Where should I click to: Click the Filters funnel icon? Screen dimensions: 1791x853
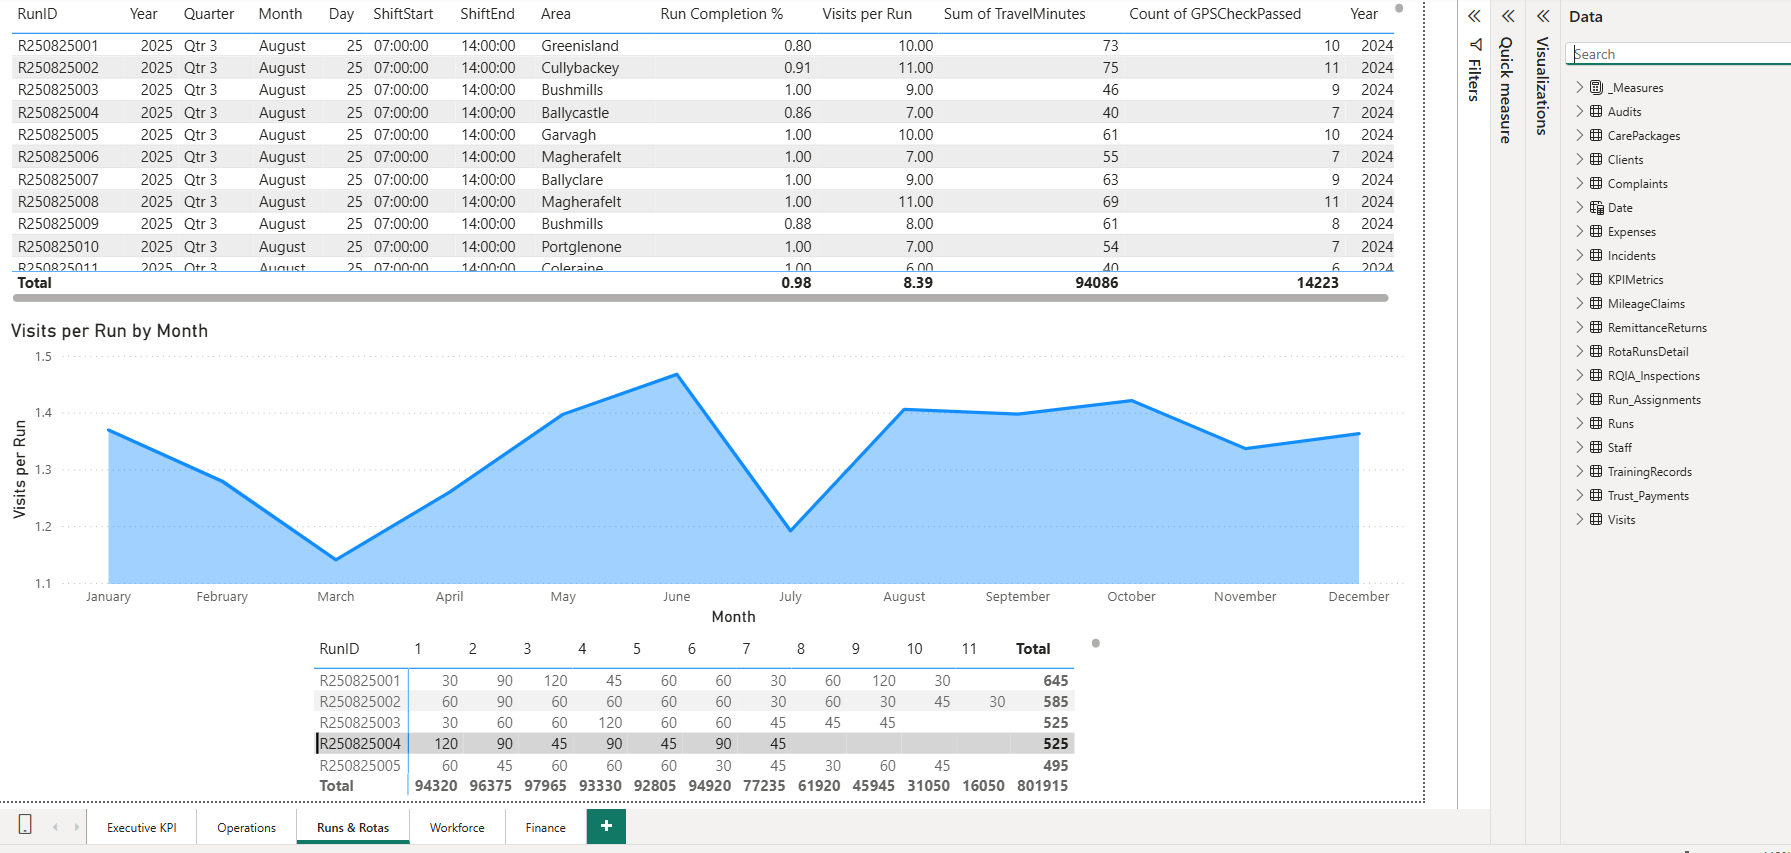tap(1475, 45)
